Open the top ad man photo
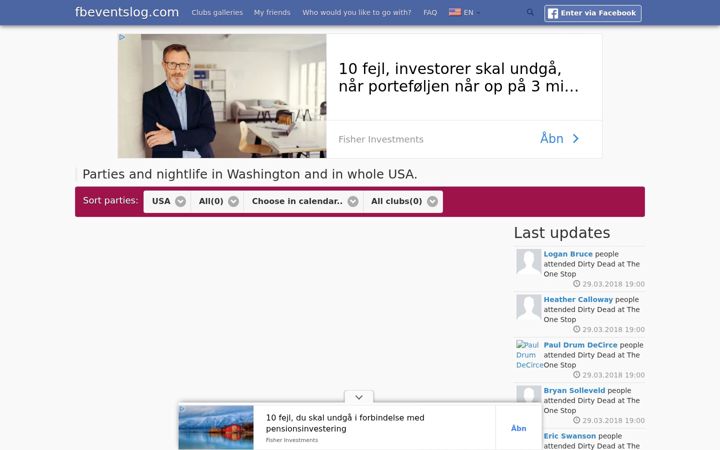This screenshot has height=450, width=720. (x=222, y=96)
